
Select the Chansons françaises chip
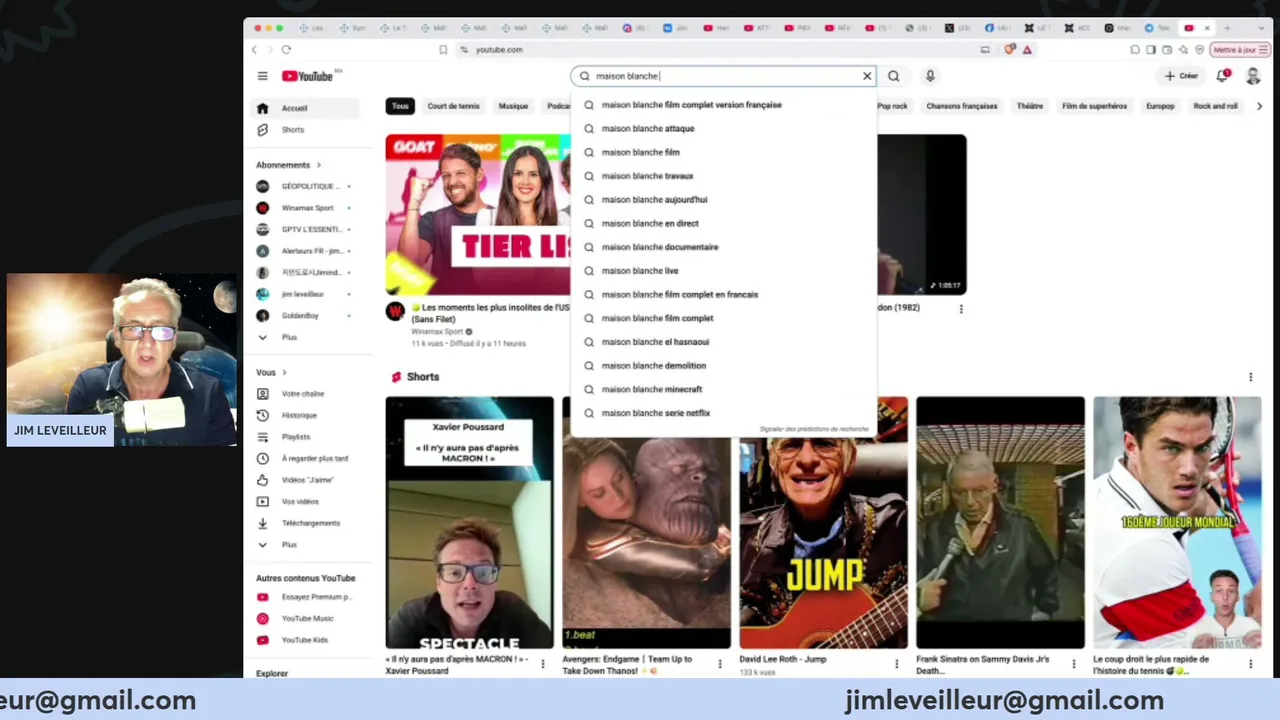pos(961,106)
